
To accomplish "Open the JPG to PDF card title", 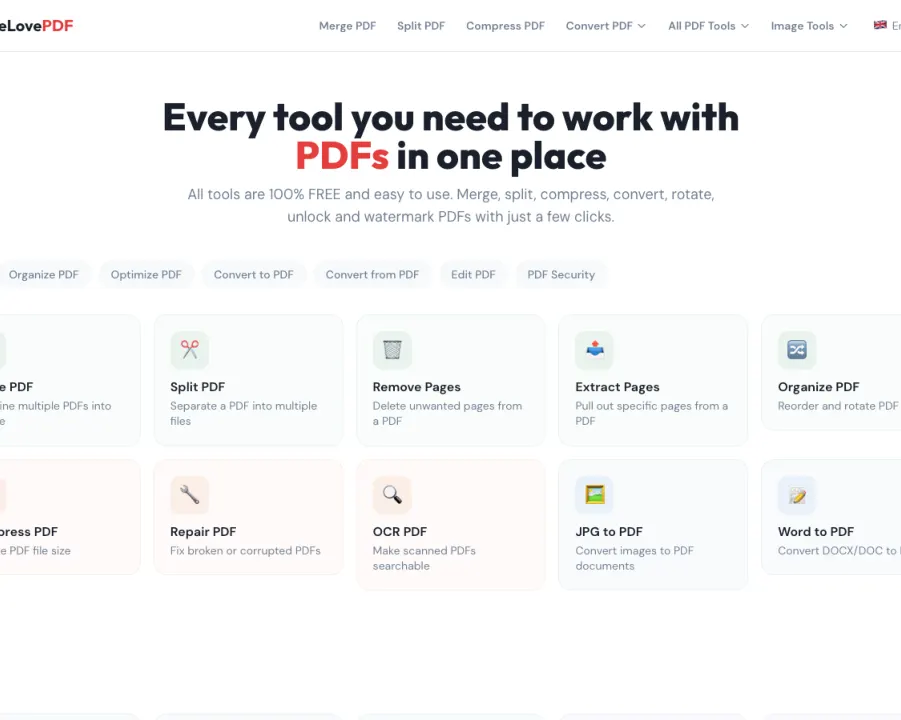I will tap(609, 532).
